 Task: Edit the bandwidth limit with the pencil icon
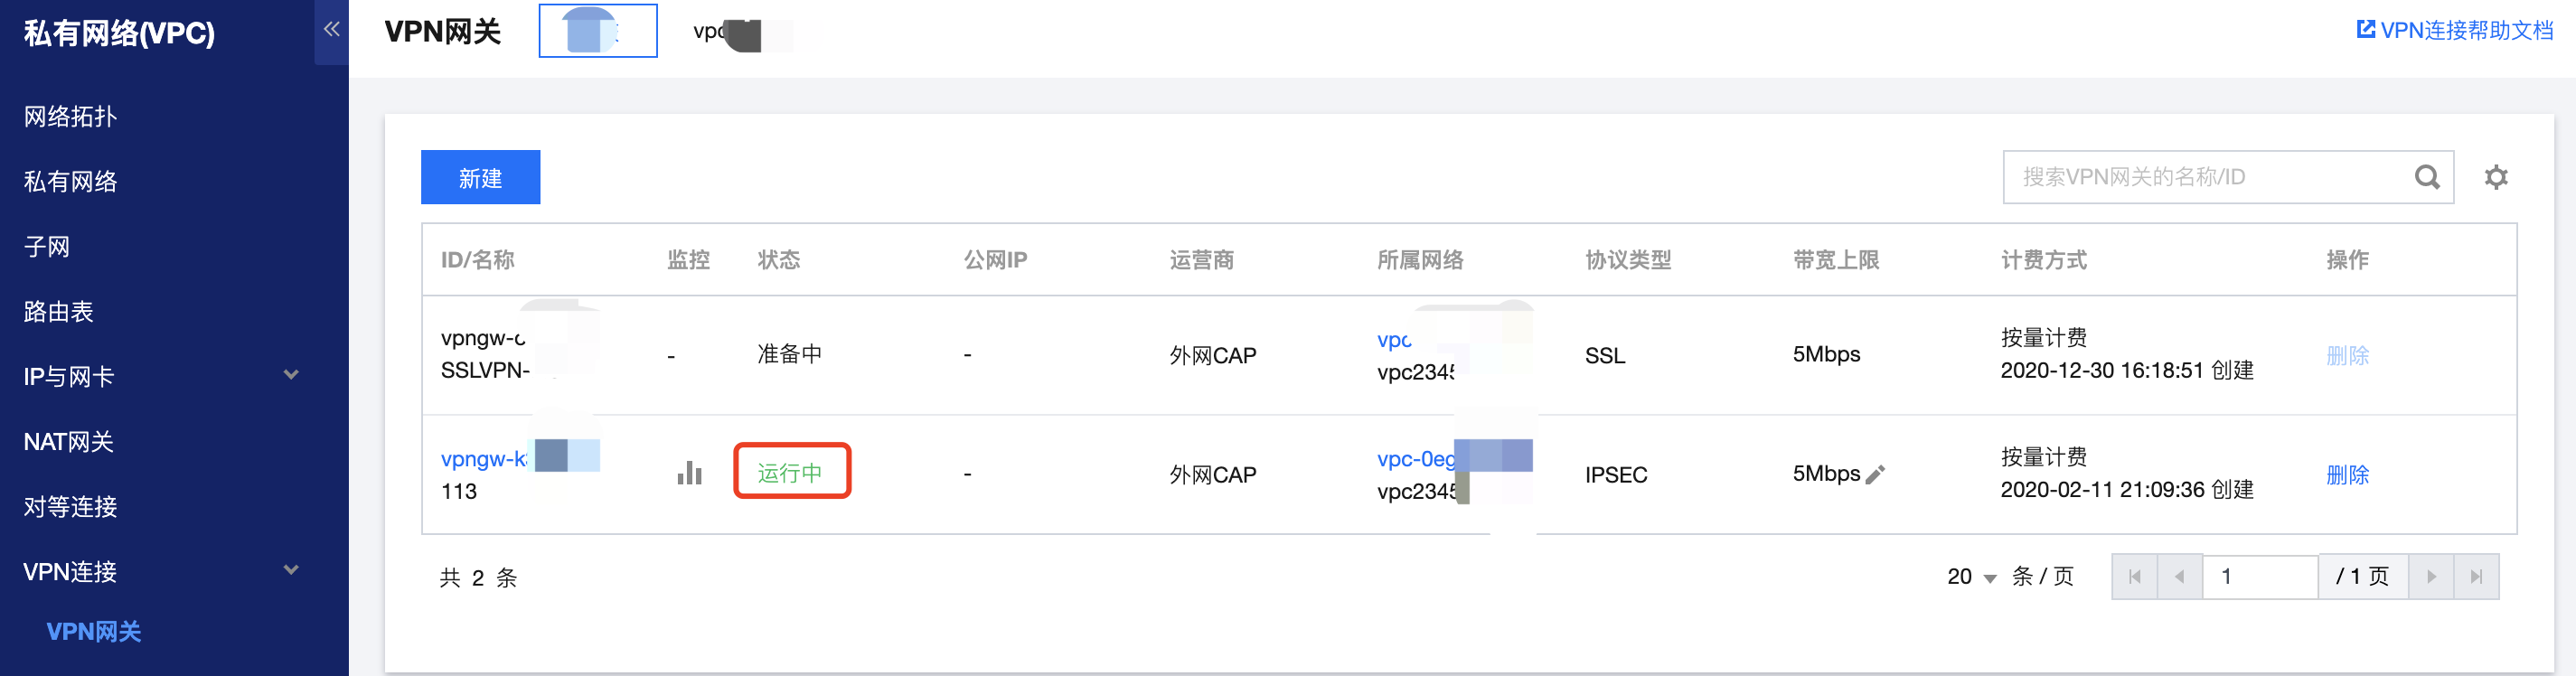point(1876,474)
